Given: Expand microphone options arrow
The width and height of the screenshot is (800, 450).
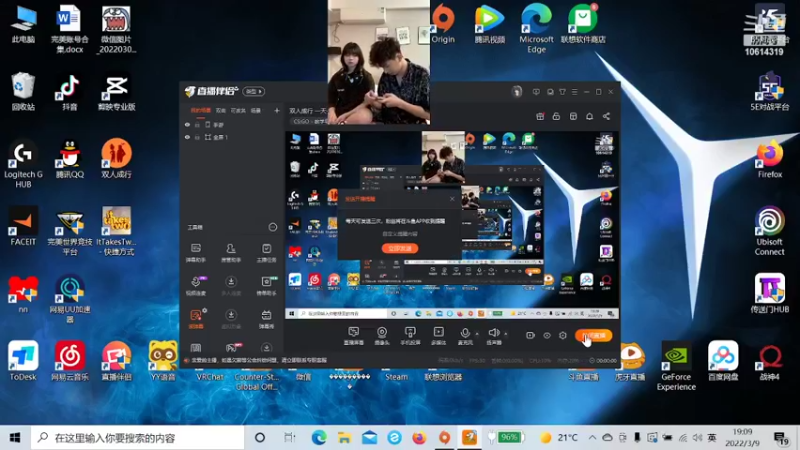Looking at the screenshot, I should (477, 334).
